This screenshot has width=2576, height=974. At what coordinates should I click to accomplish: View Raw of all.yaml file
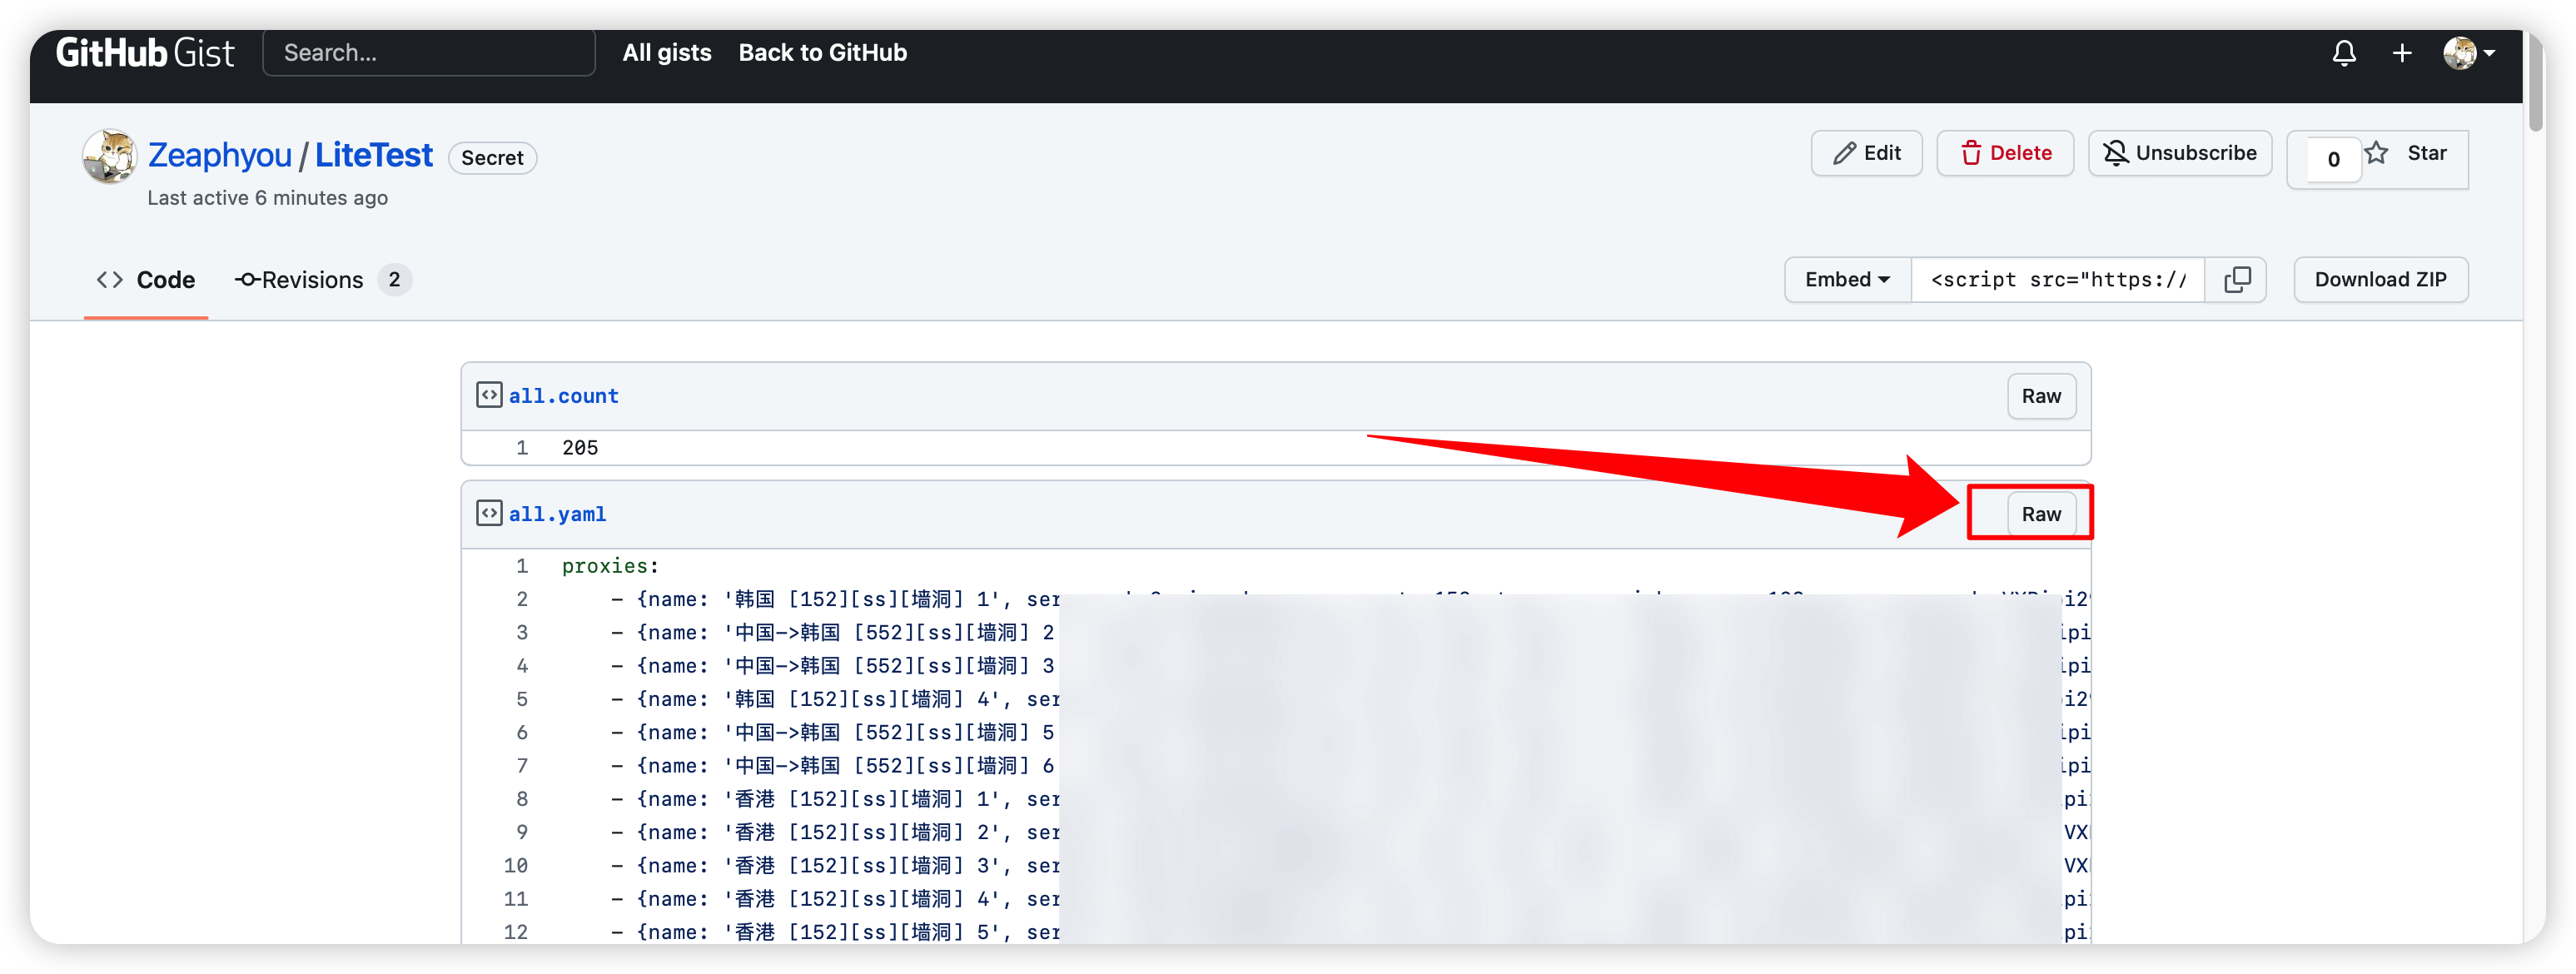[2040, 514]
